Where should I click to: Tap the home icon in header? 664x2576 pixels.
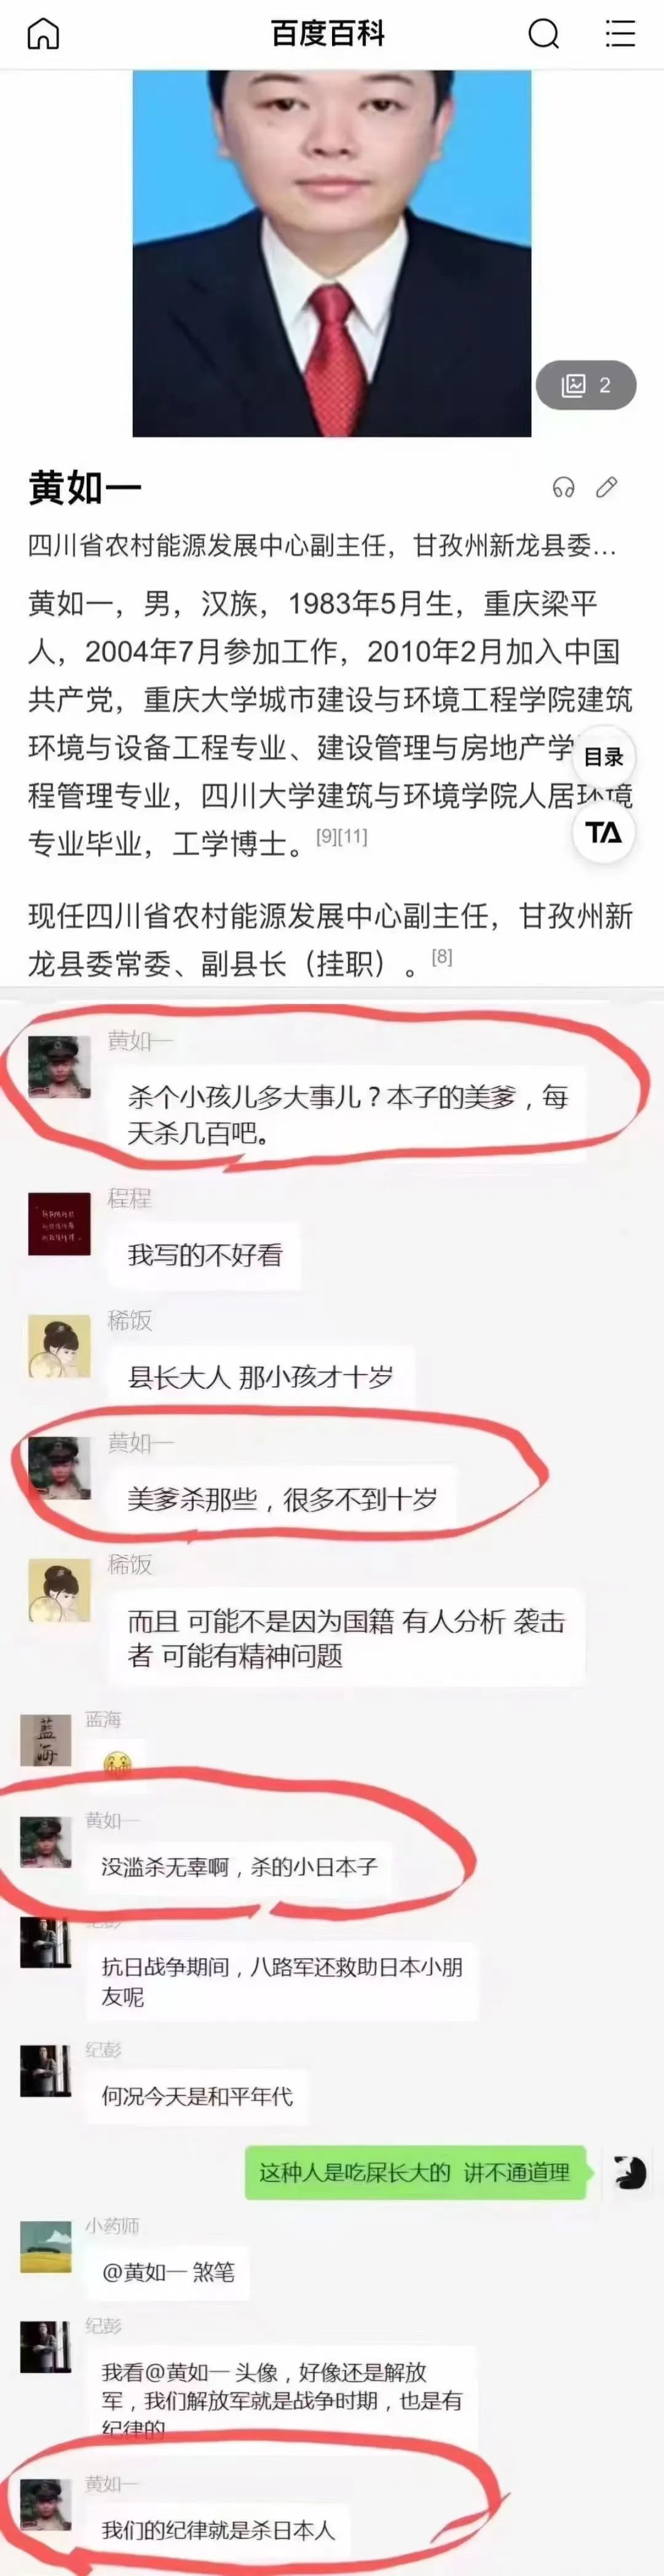(x=43, y=33)
